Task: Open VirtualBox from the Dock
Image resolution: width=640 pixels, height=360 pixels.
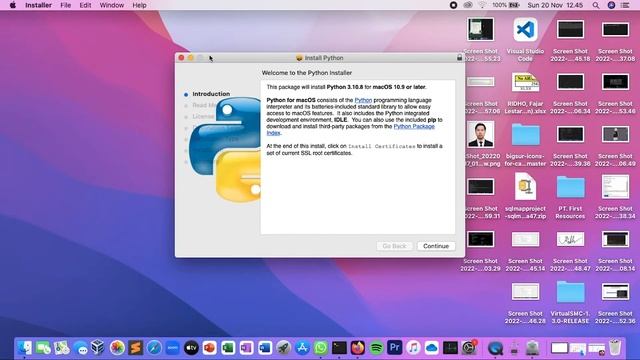Action: [98, 348]
